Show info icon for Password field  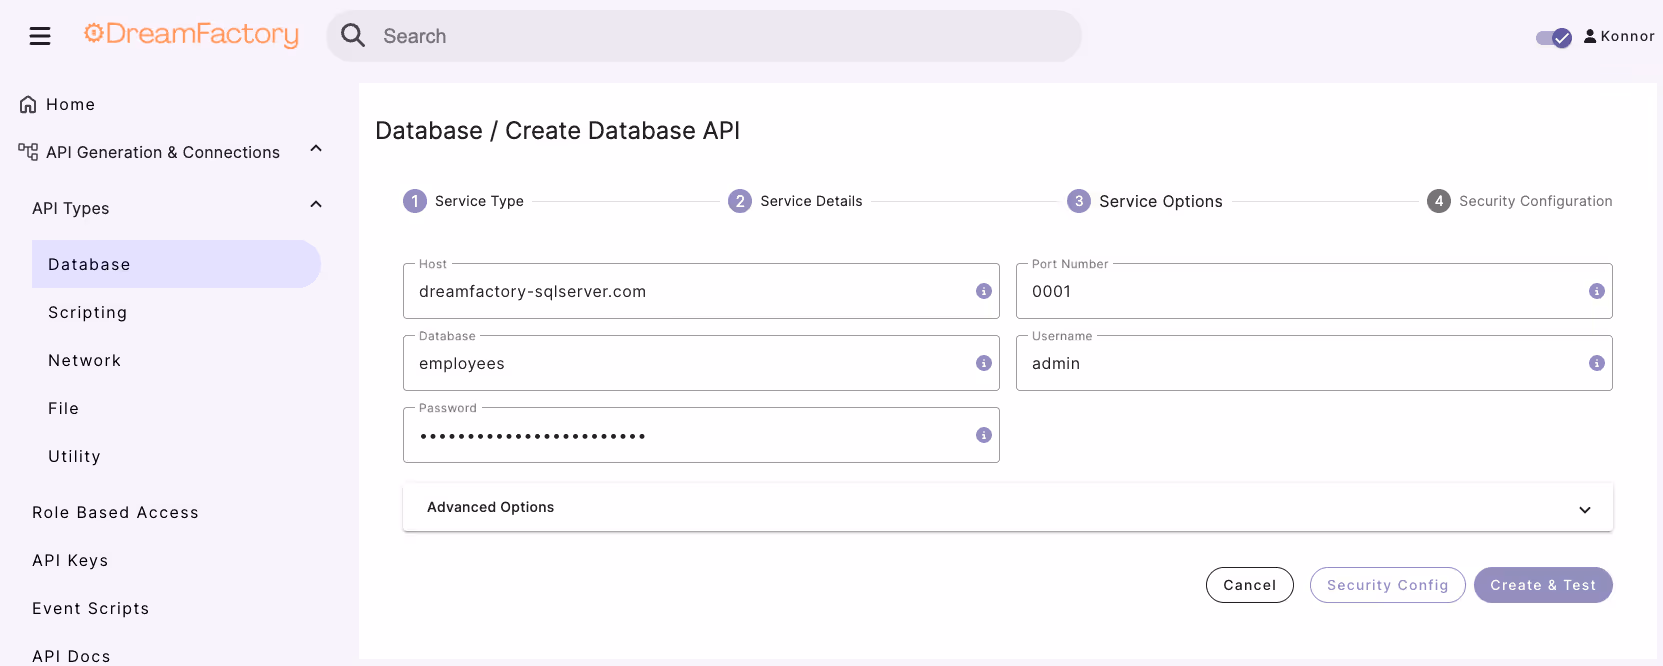(984, 435)
